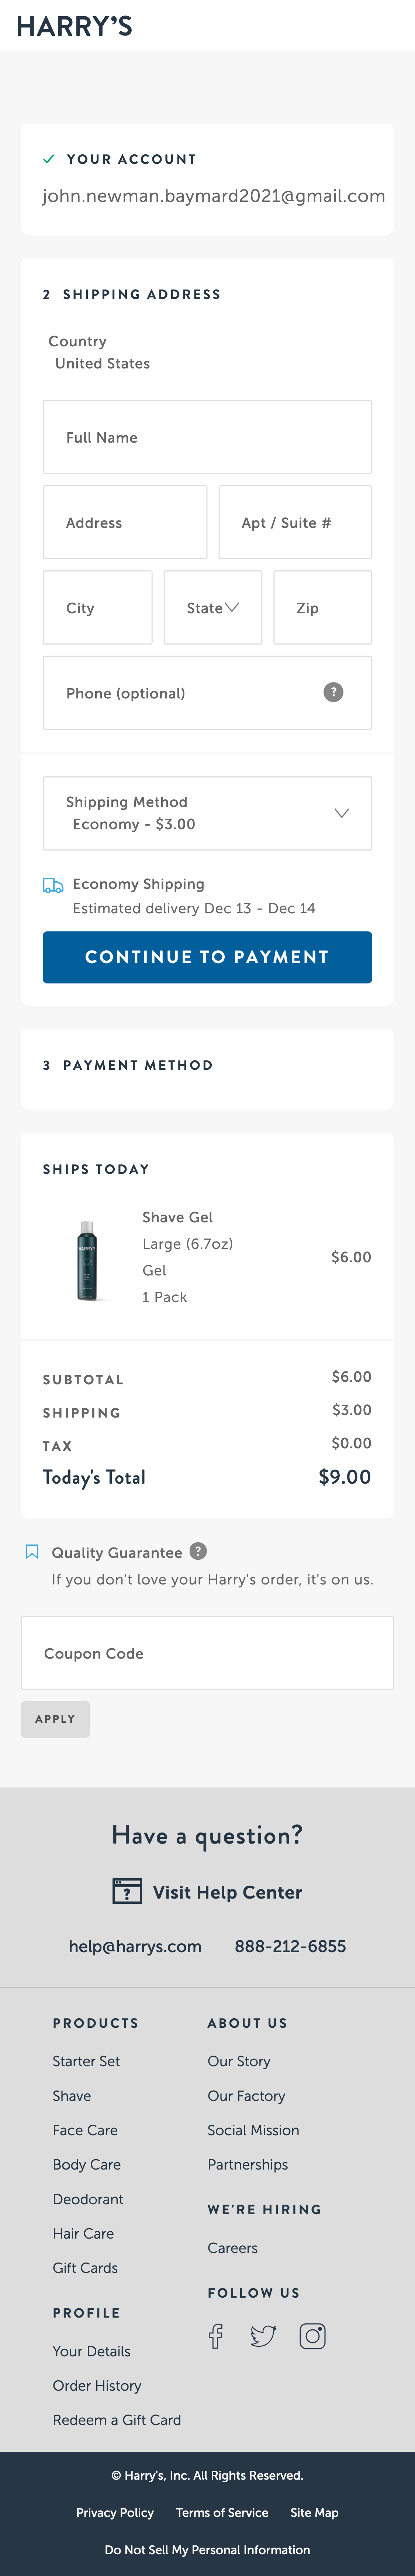Click the Zip code field
Image resolution: width=415 pixels, height=2576 pixels.
click(x=322, y=607)
